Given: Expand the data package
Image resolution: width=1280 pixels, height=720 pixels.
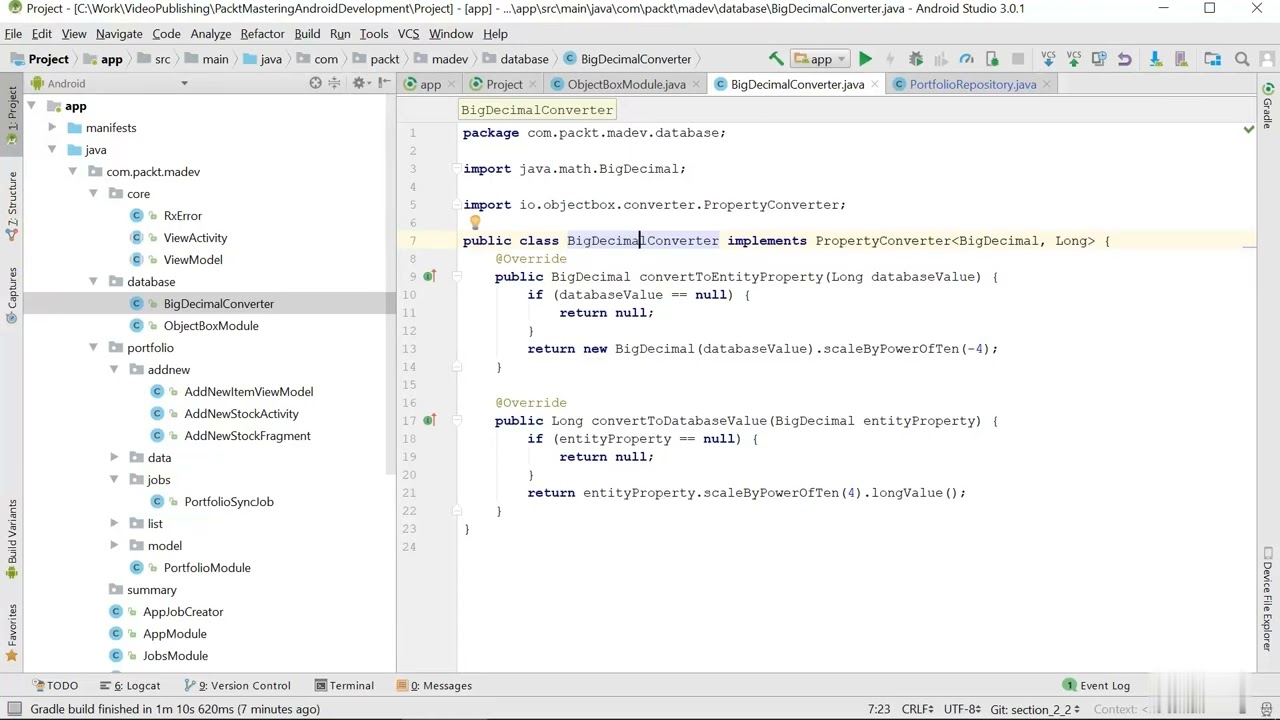Looking at the screenshot, I should (x=114, y=458).
